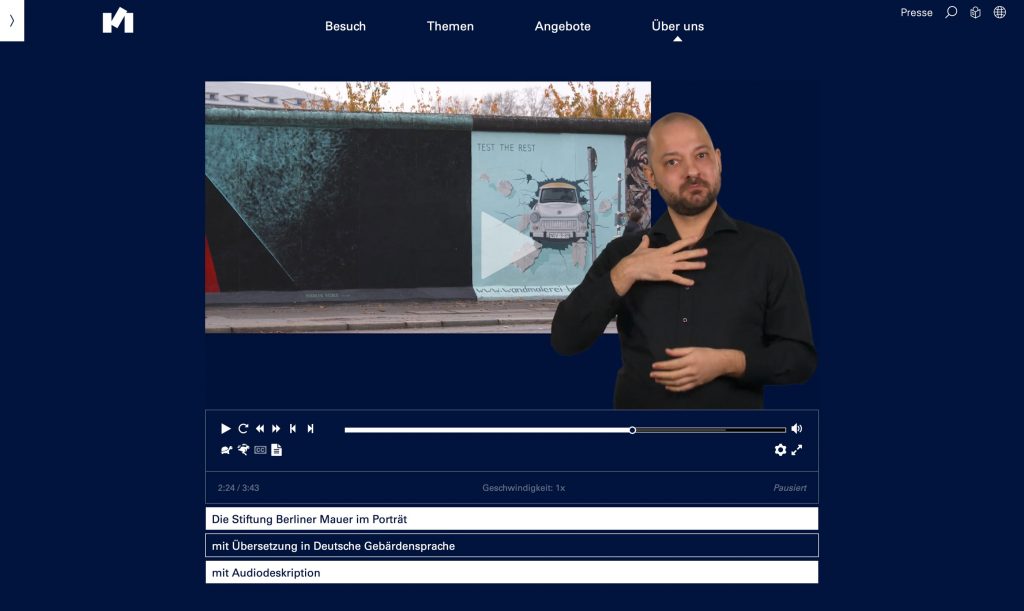Image resolution: width=1024 pixels, height=611 pixels.
Task: Click the 'Pausiert' status text
Action: click(x=790, y=488)
